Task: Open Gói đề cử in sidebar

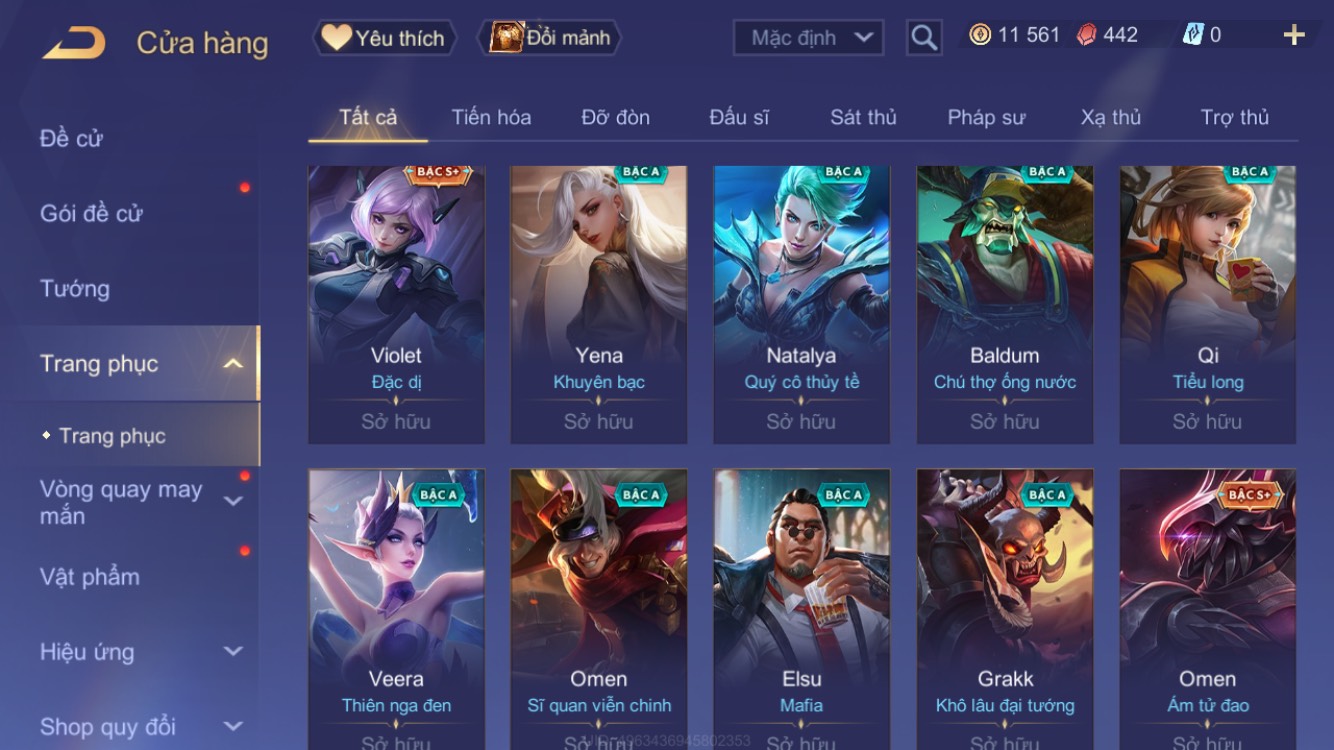Action: pyautogui.click(x=91, y=213)
